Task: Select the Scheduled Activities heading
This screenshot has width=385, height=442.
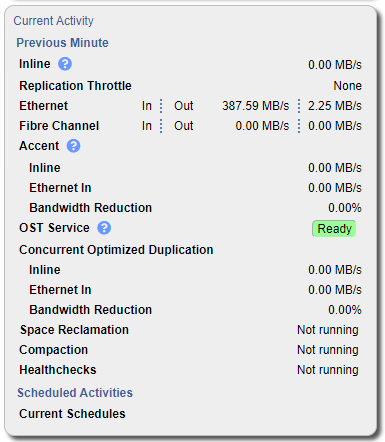Action: point(75,393)
